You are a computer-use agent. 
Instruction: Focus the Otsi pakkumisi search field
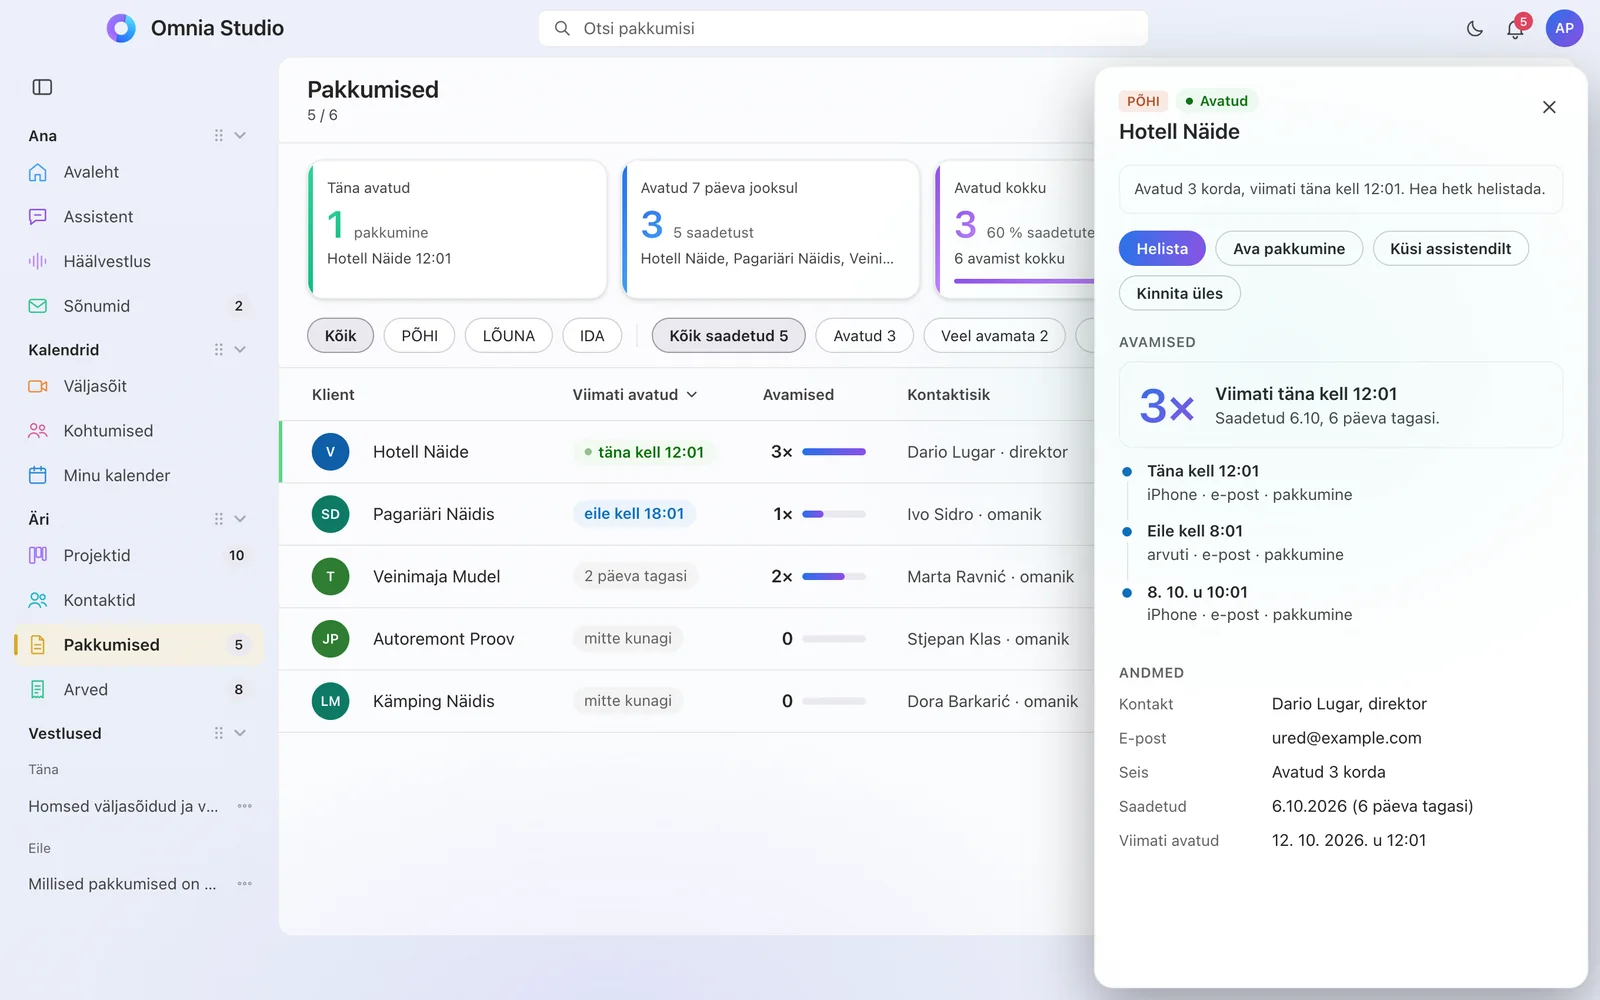pos(843,28)
